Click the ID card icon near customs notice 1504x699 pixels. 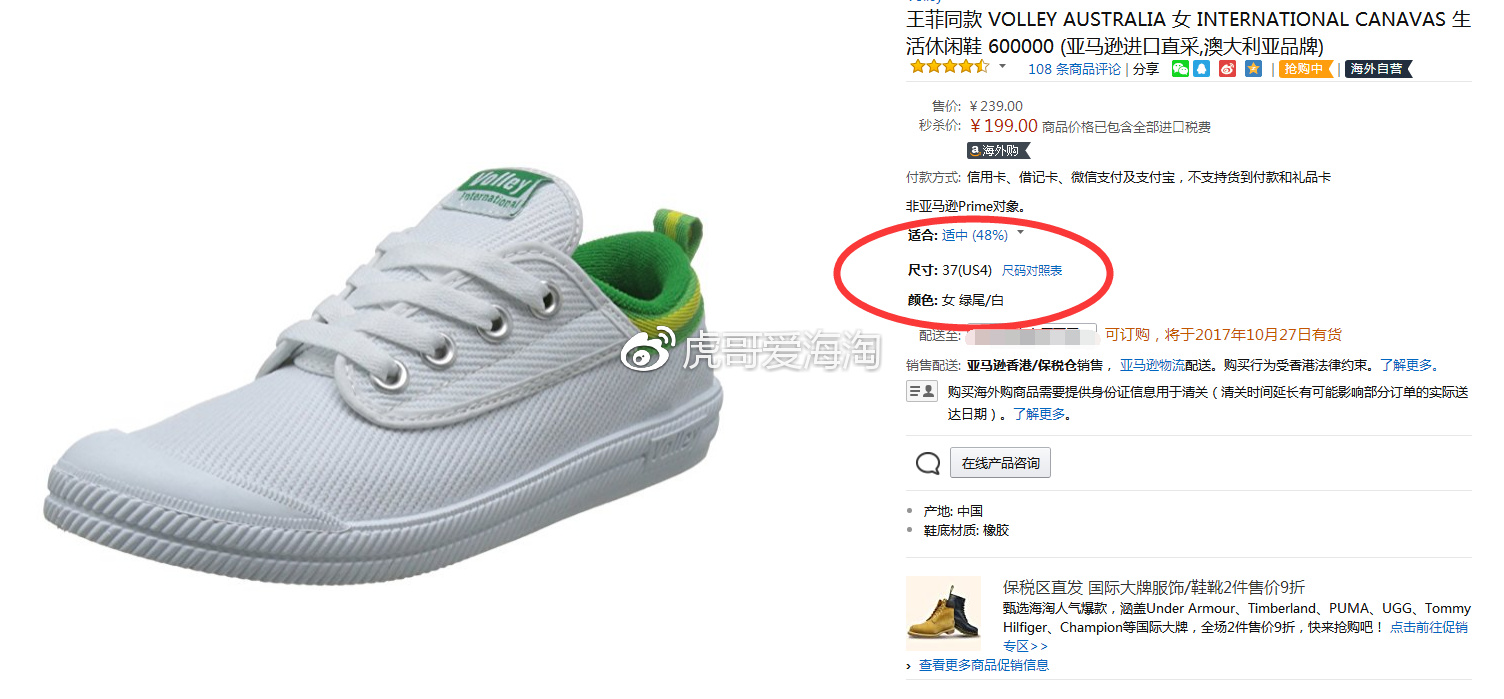coord(921,392)
